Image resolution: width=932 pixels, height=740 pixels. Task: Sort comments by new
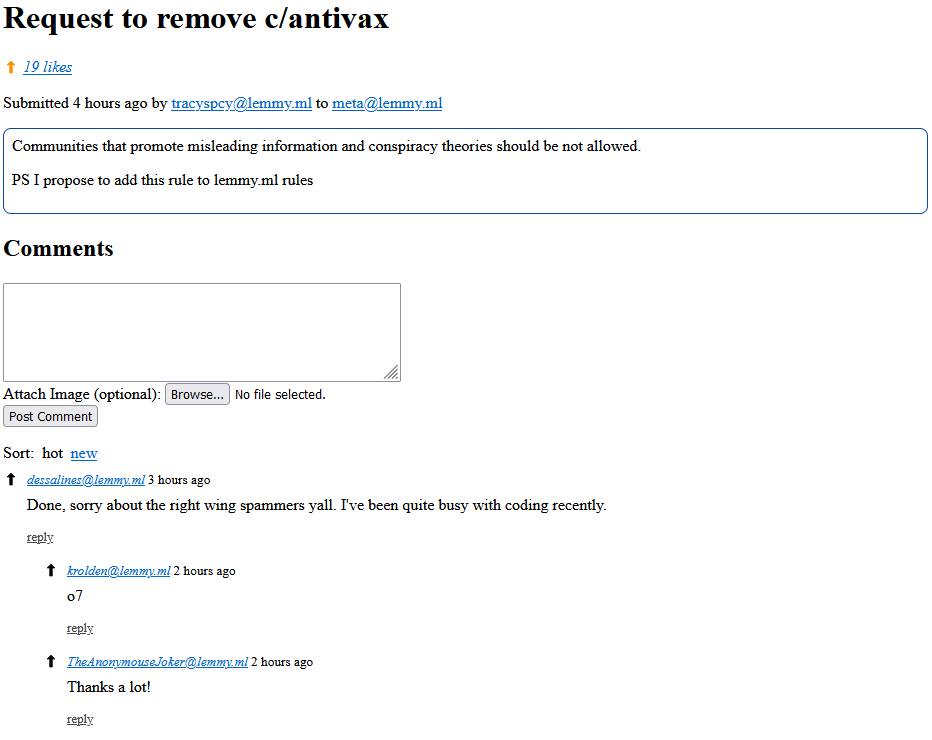coord(84,453)
